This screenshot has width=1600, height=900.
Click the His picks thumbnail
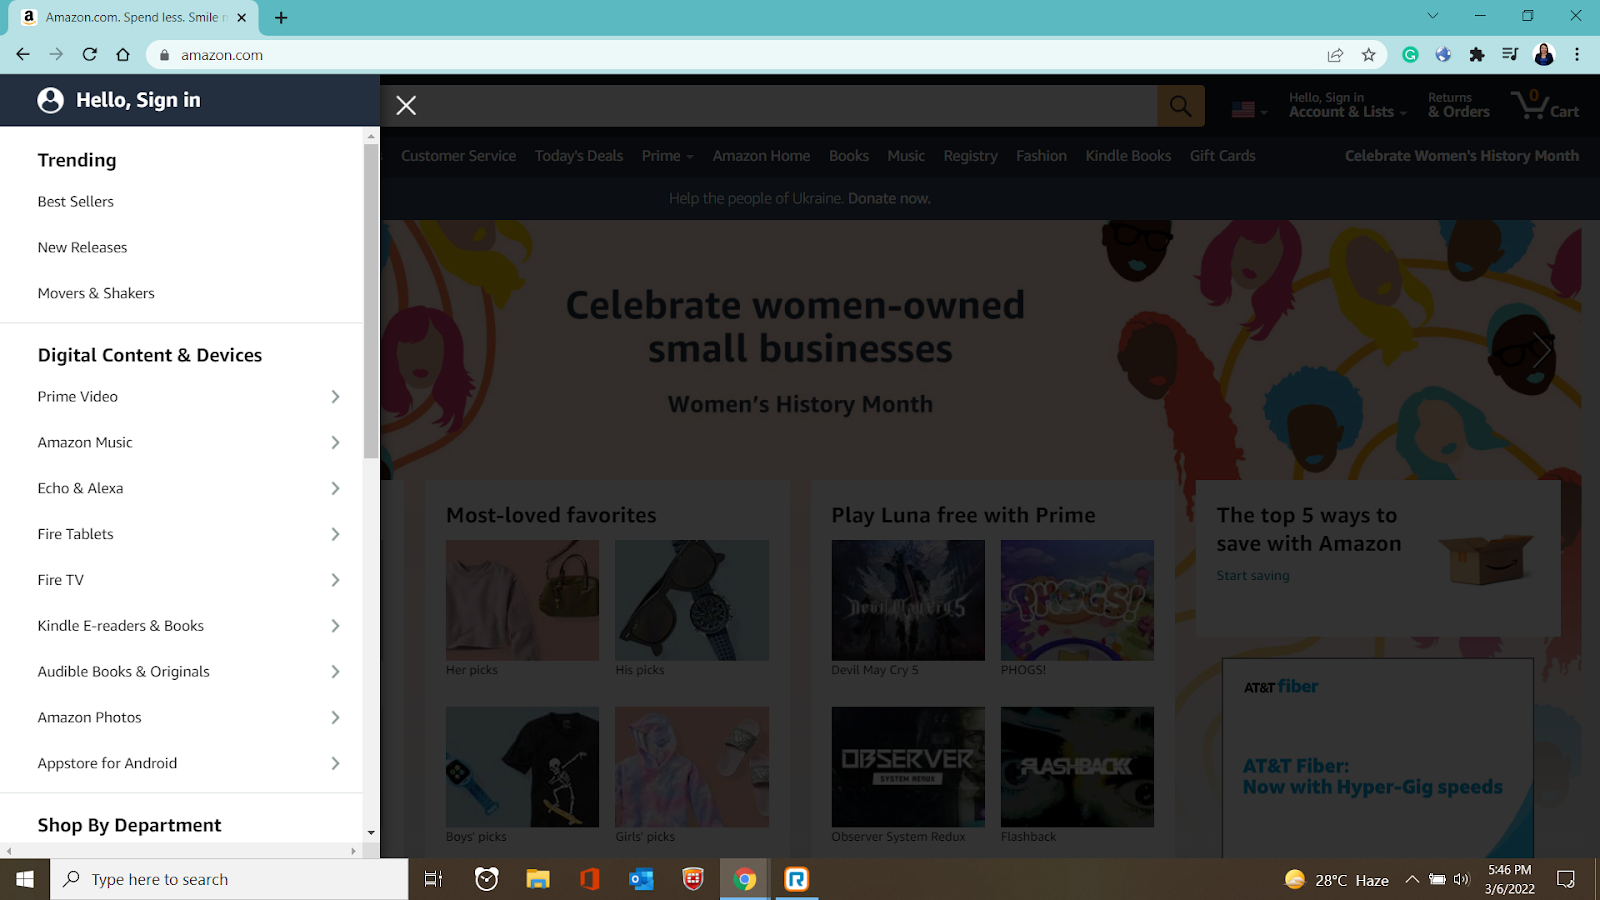point(692,600)
